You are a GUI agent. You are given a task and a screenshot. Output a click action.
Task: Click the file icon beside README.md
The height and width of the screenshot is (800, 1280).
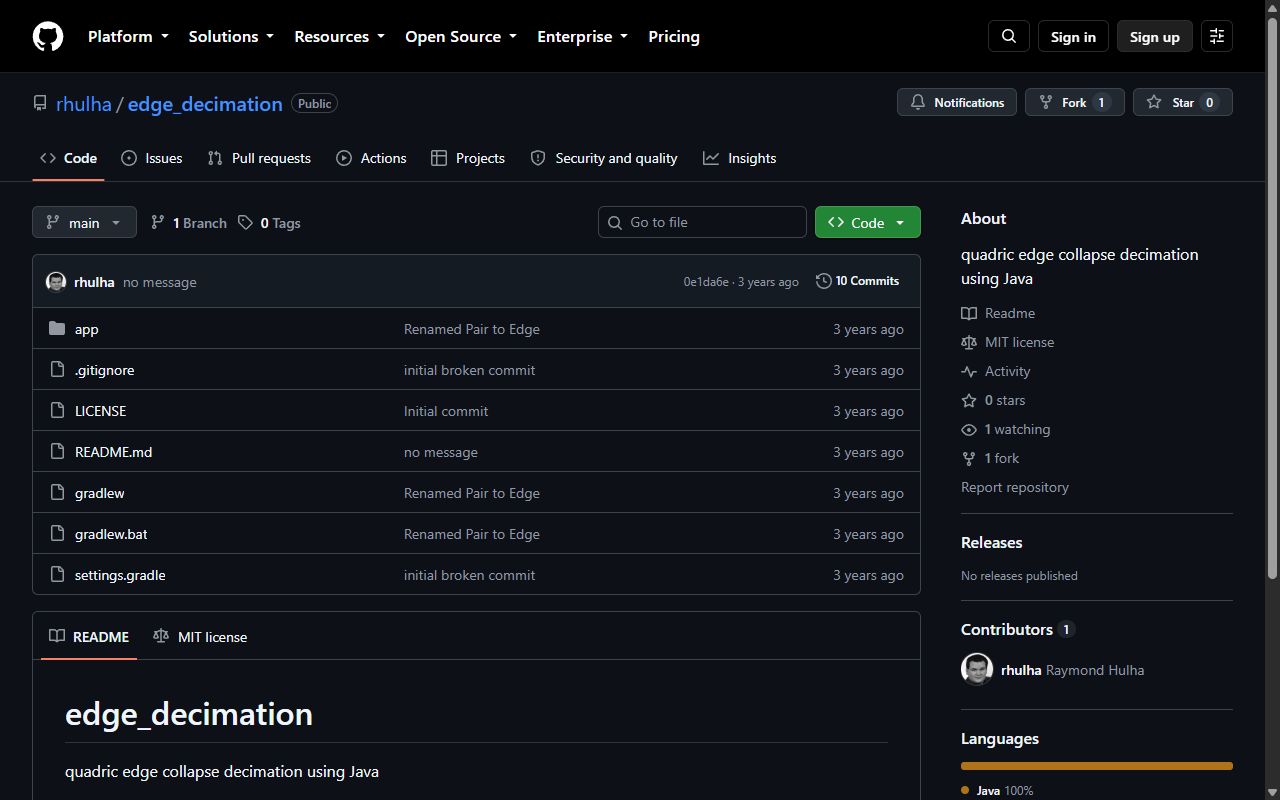pyautogui.click(x=57, y=452)
